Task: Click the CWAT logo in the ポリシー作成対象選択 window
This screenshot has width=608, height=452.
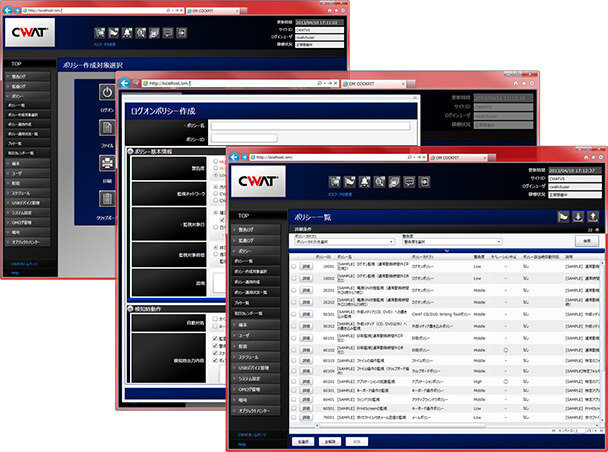Action: tap(30, 32)
